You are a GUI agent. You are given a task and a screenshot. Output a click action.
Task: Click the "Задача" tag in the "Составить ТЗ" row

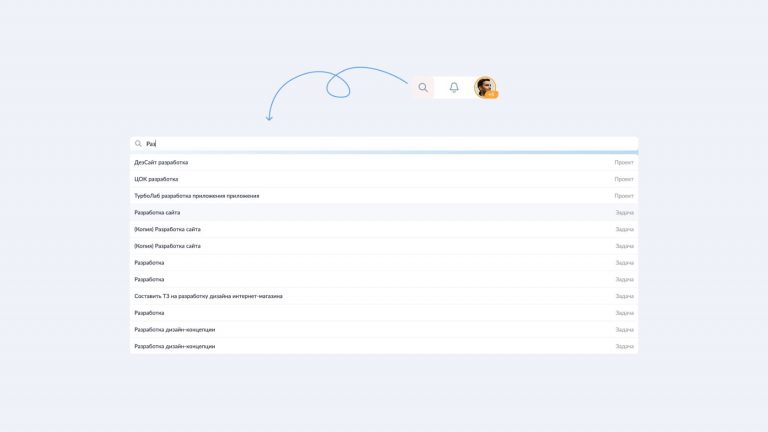click(x=624, y=296)
